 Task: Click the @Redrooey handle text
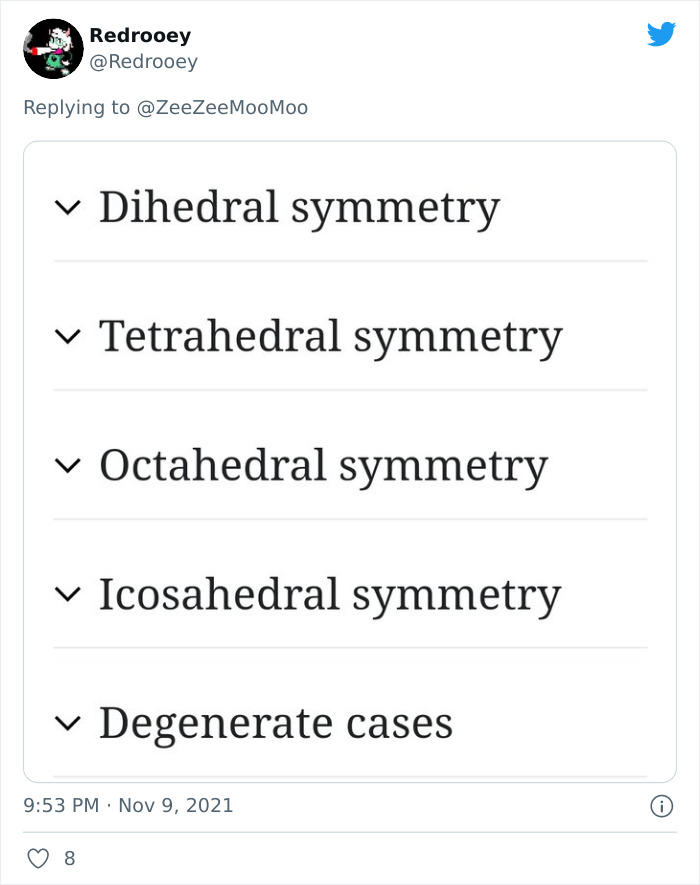click(143, 61)
